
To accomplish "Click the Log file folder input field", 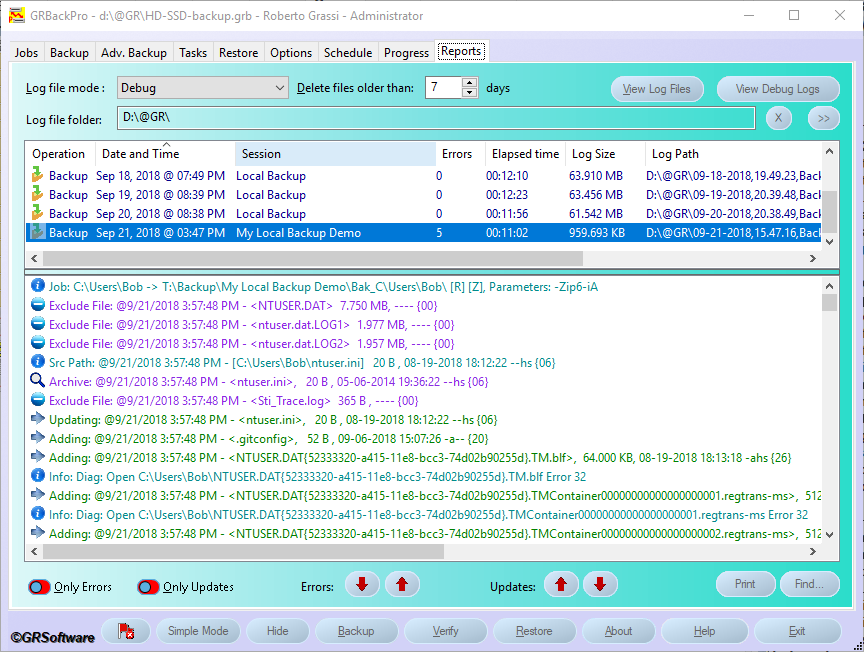I will point(436,118).
